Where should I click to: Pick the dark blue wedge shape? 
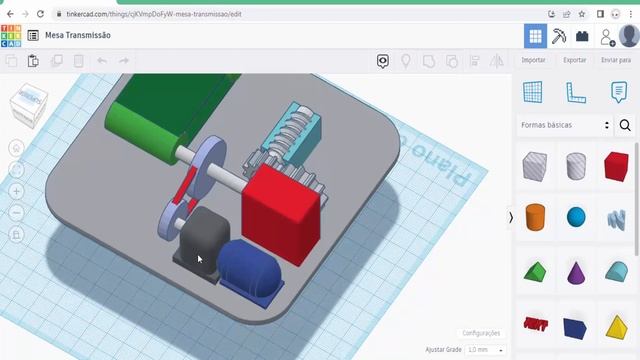pos(575,328)
